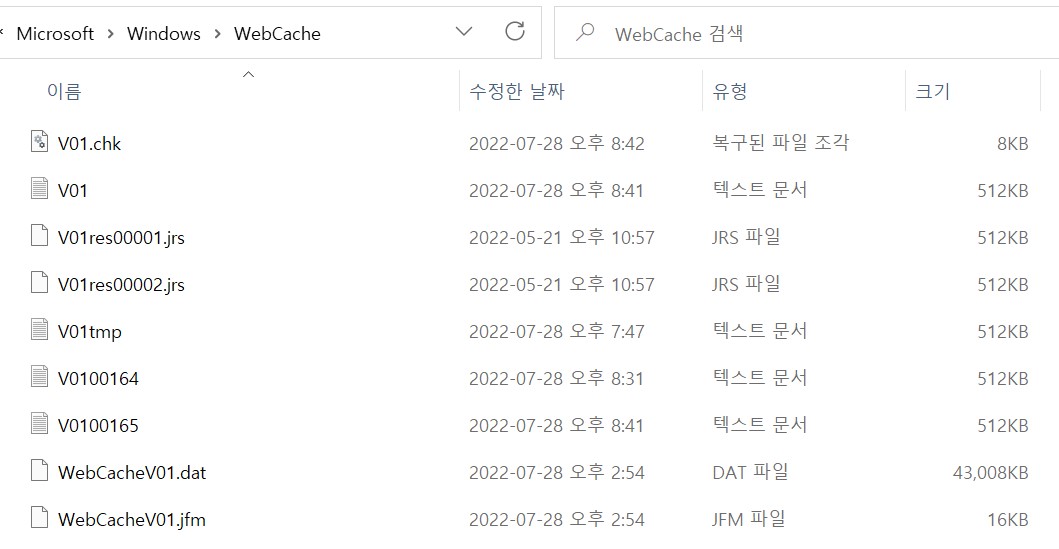
Task: Expand the chevron after Microsoft breadcrumb
Action: [x=110, y=34]
